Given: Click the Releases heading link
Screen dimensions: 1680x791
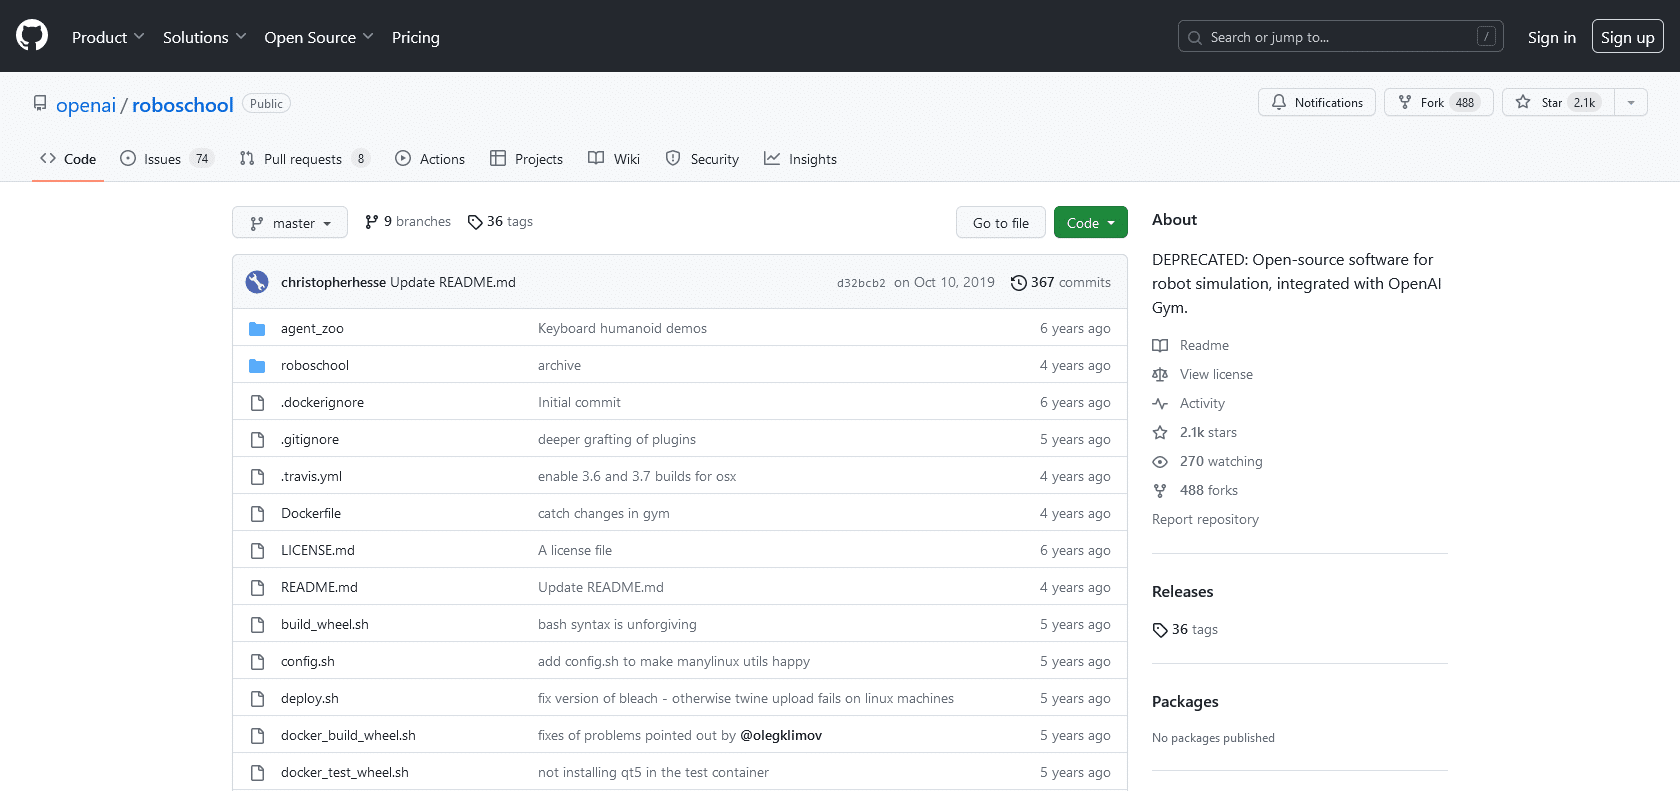Looking at the screenshot, I should (x=1182, y=591).
